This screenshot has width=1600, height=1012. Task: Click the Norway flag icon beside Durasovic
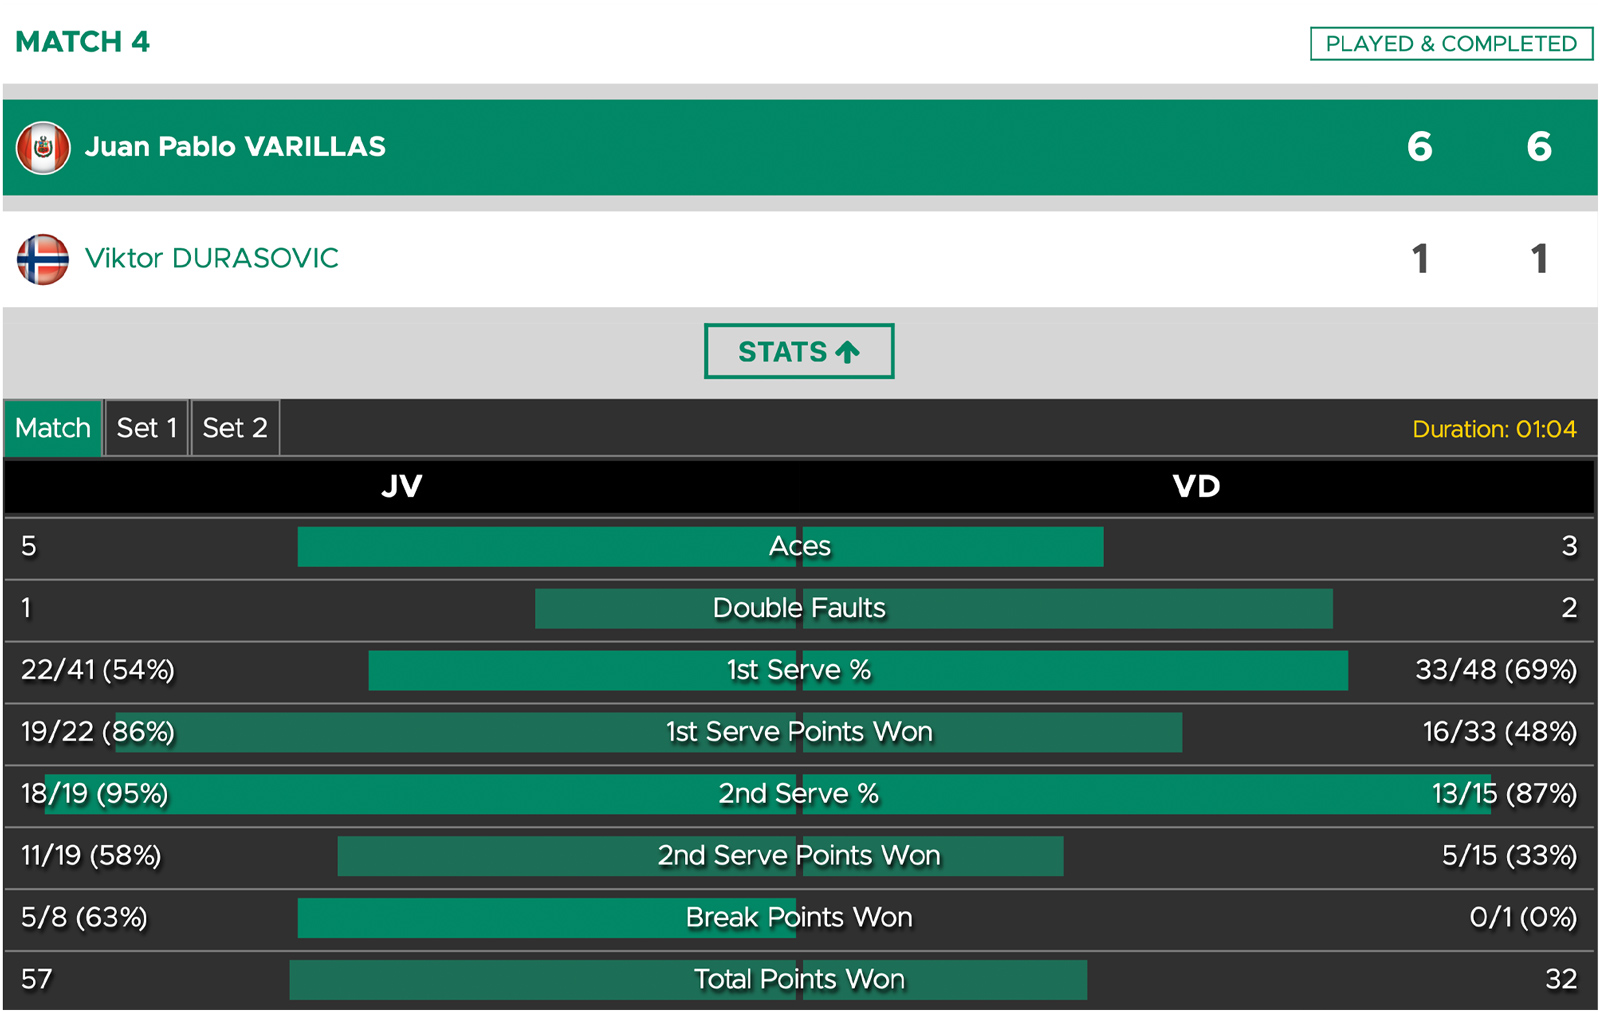click(x=43, y=259)
